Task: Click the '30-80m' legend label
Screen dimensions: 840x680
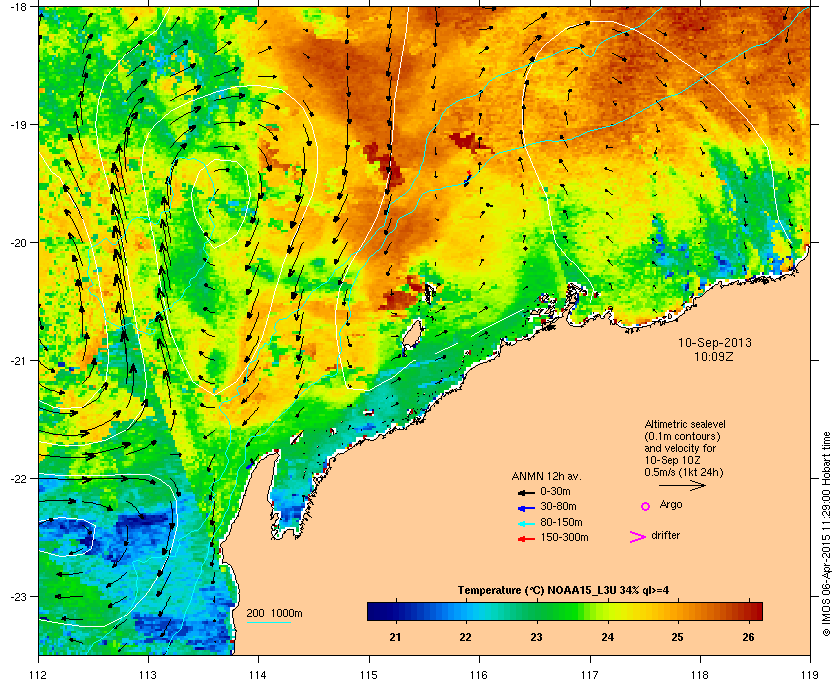Action: pos(558,506)
